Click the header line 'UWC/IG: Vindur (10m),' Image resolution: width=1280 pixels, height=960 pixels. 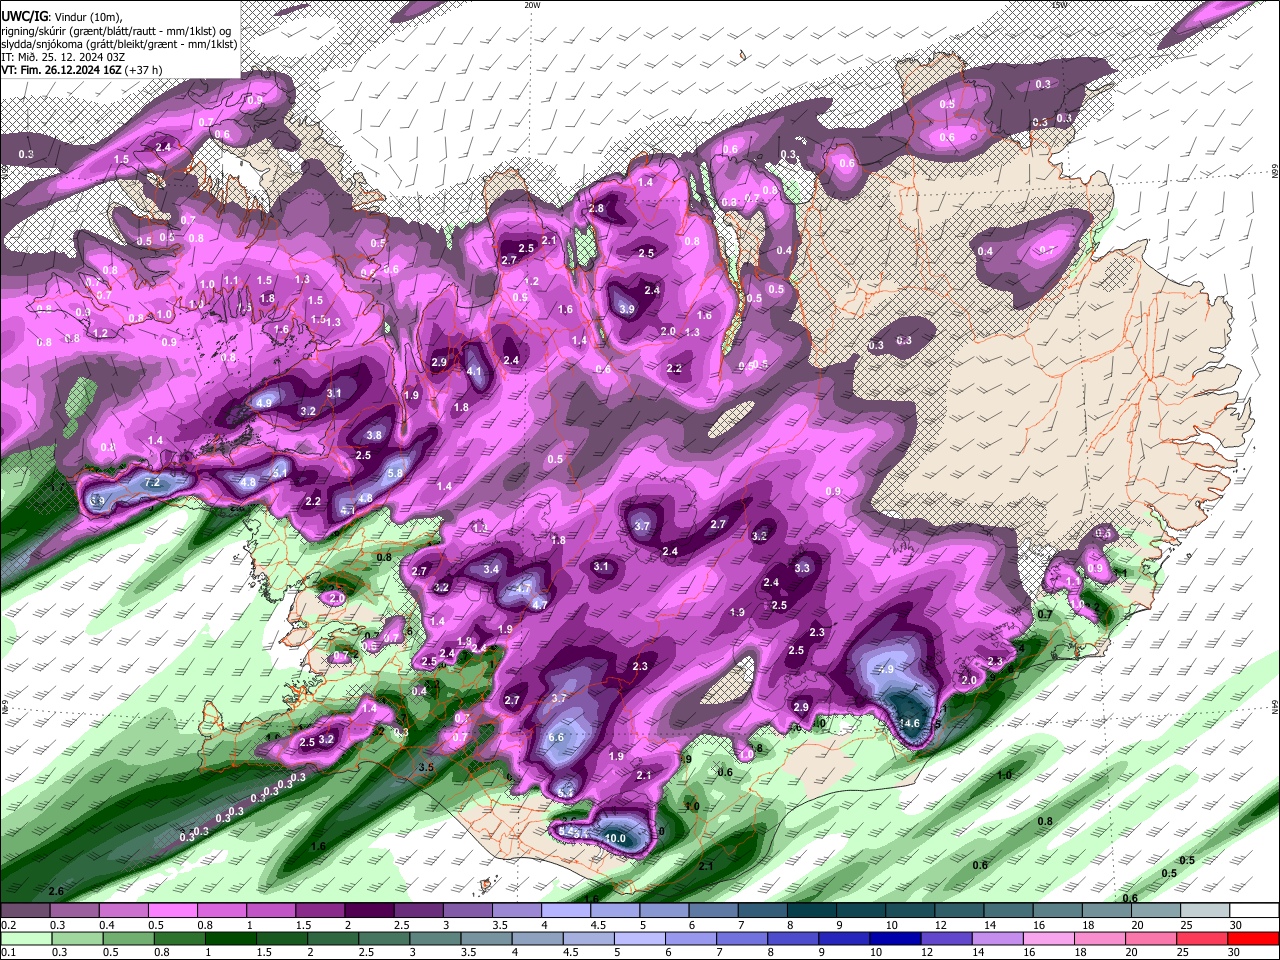click(61, 17)
